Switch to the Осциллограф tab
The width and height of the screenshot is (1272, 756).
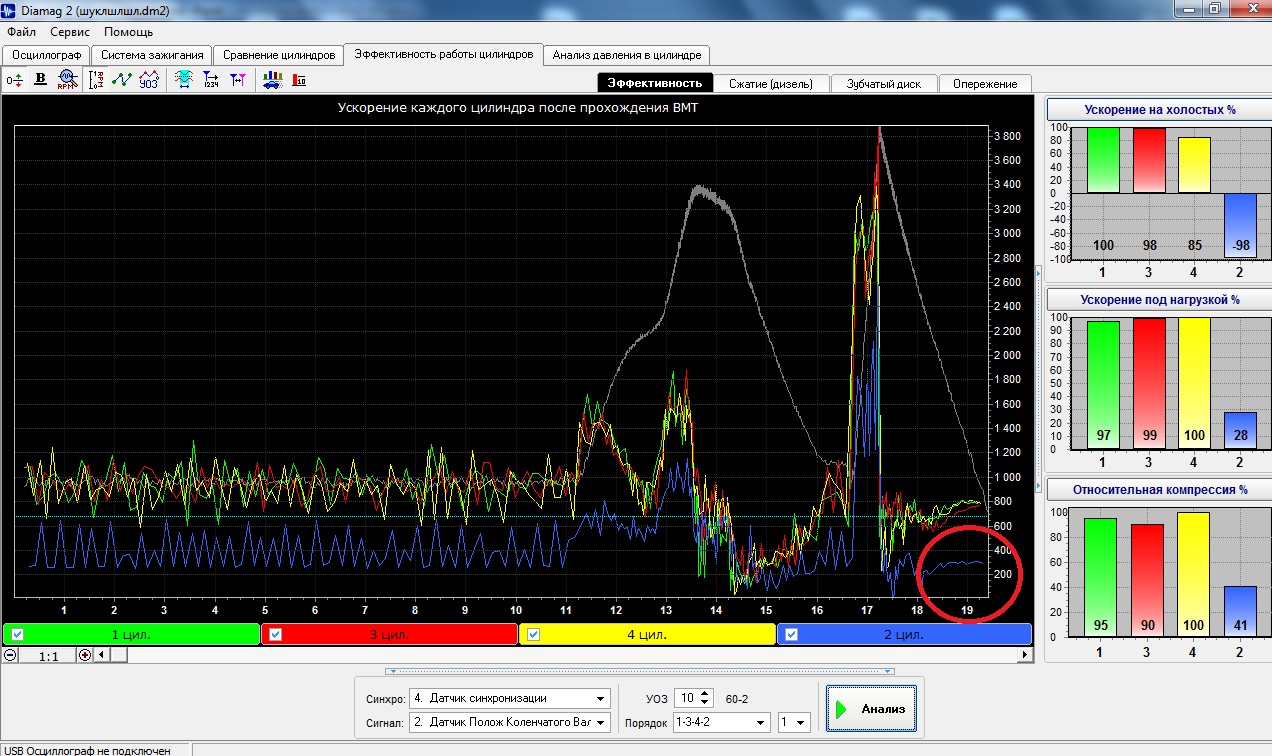46,55
